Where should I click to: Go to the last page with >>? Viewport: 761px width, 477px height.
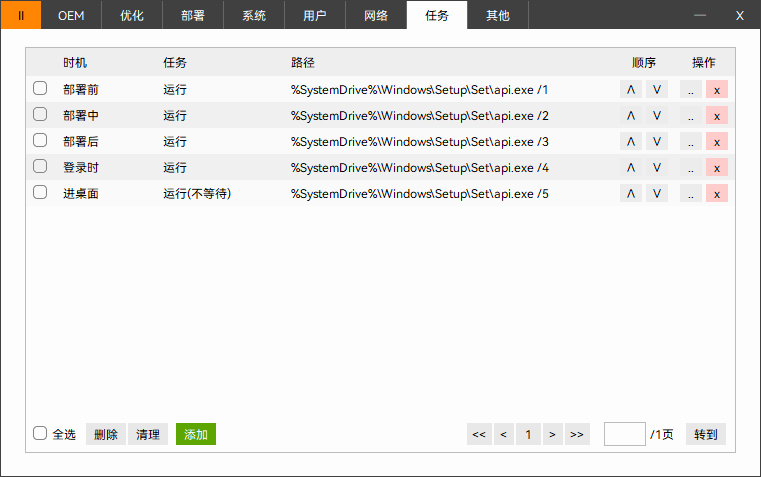click(x=577, y=435)
